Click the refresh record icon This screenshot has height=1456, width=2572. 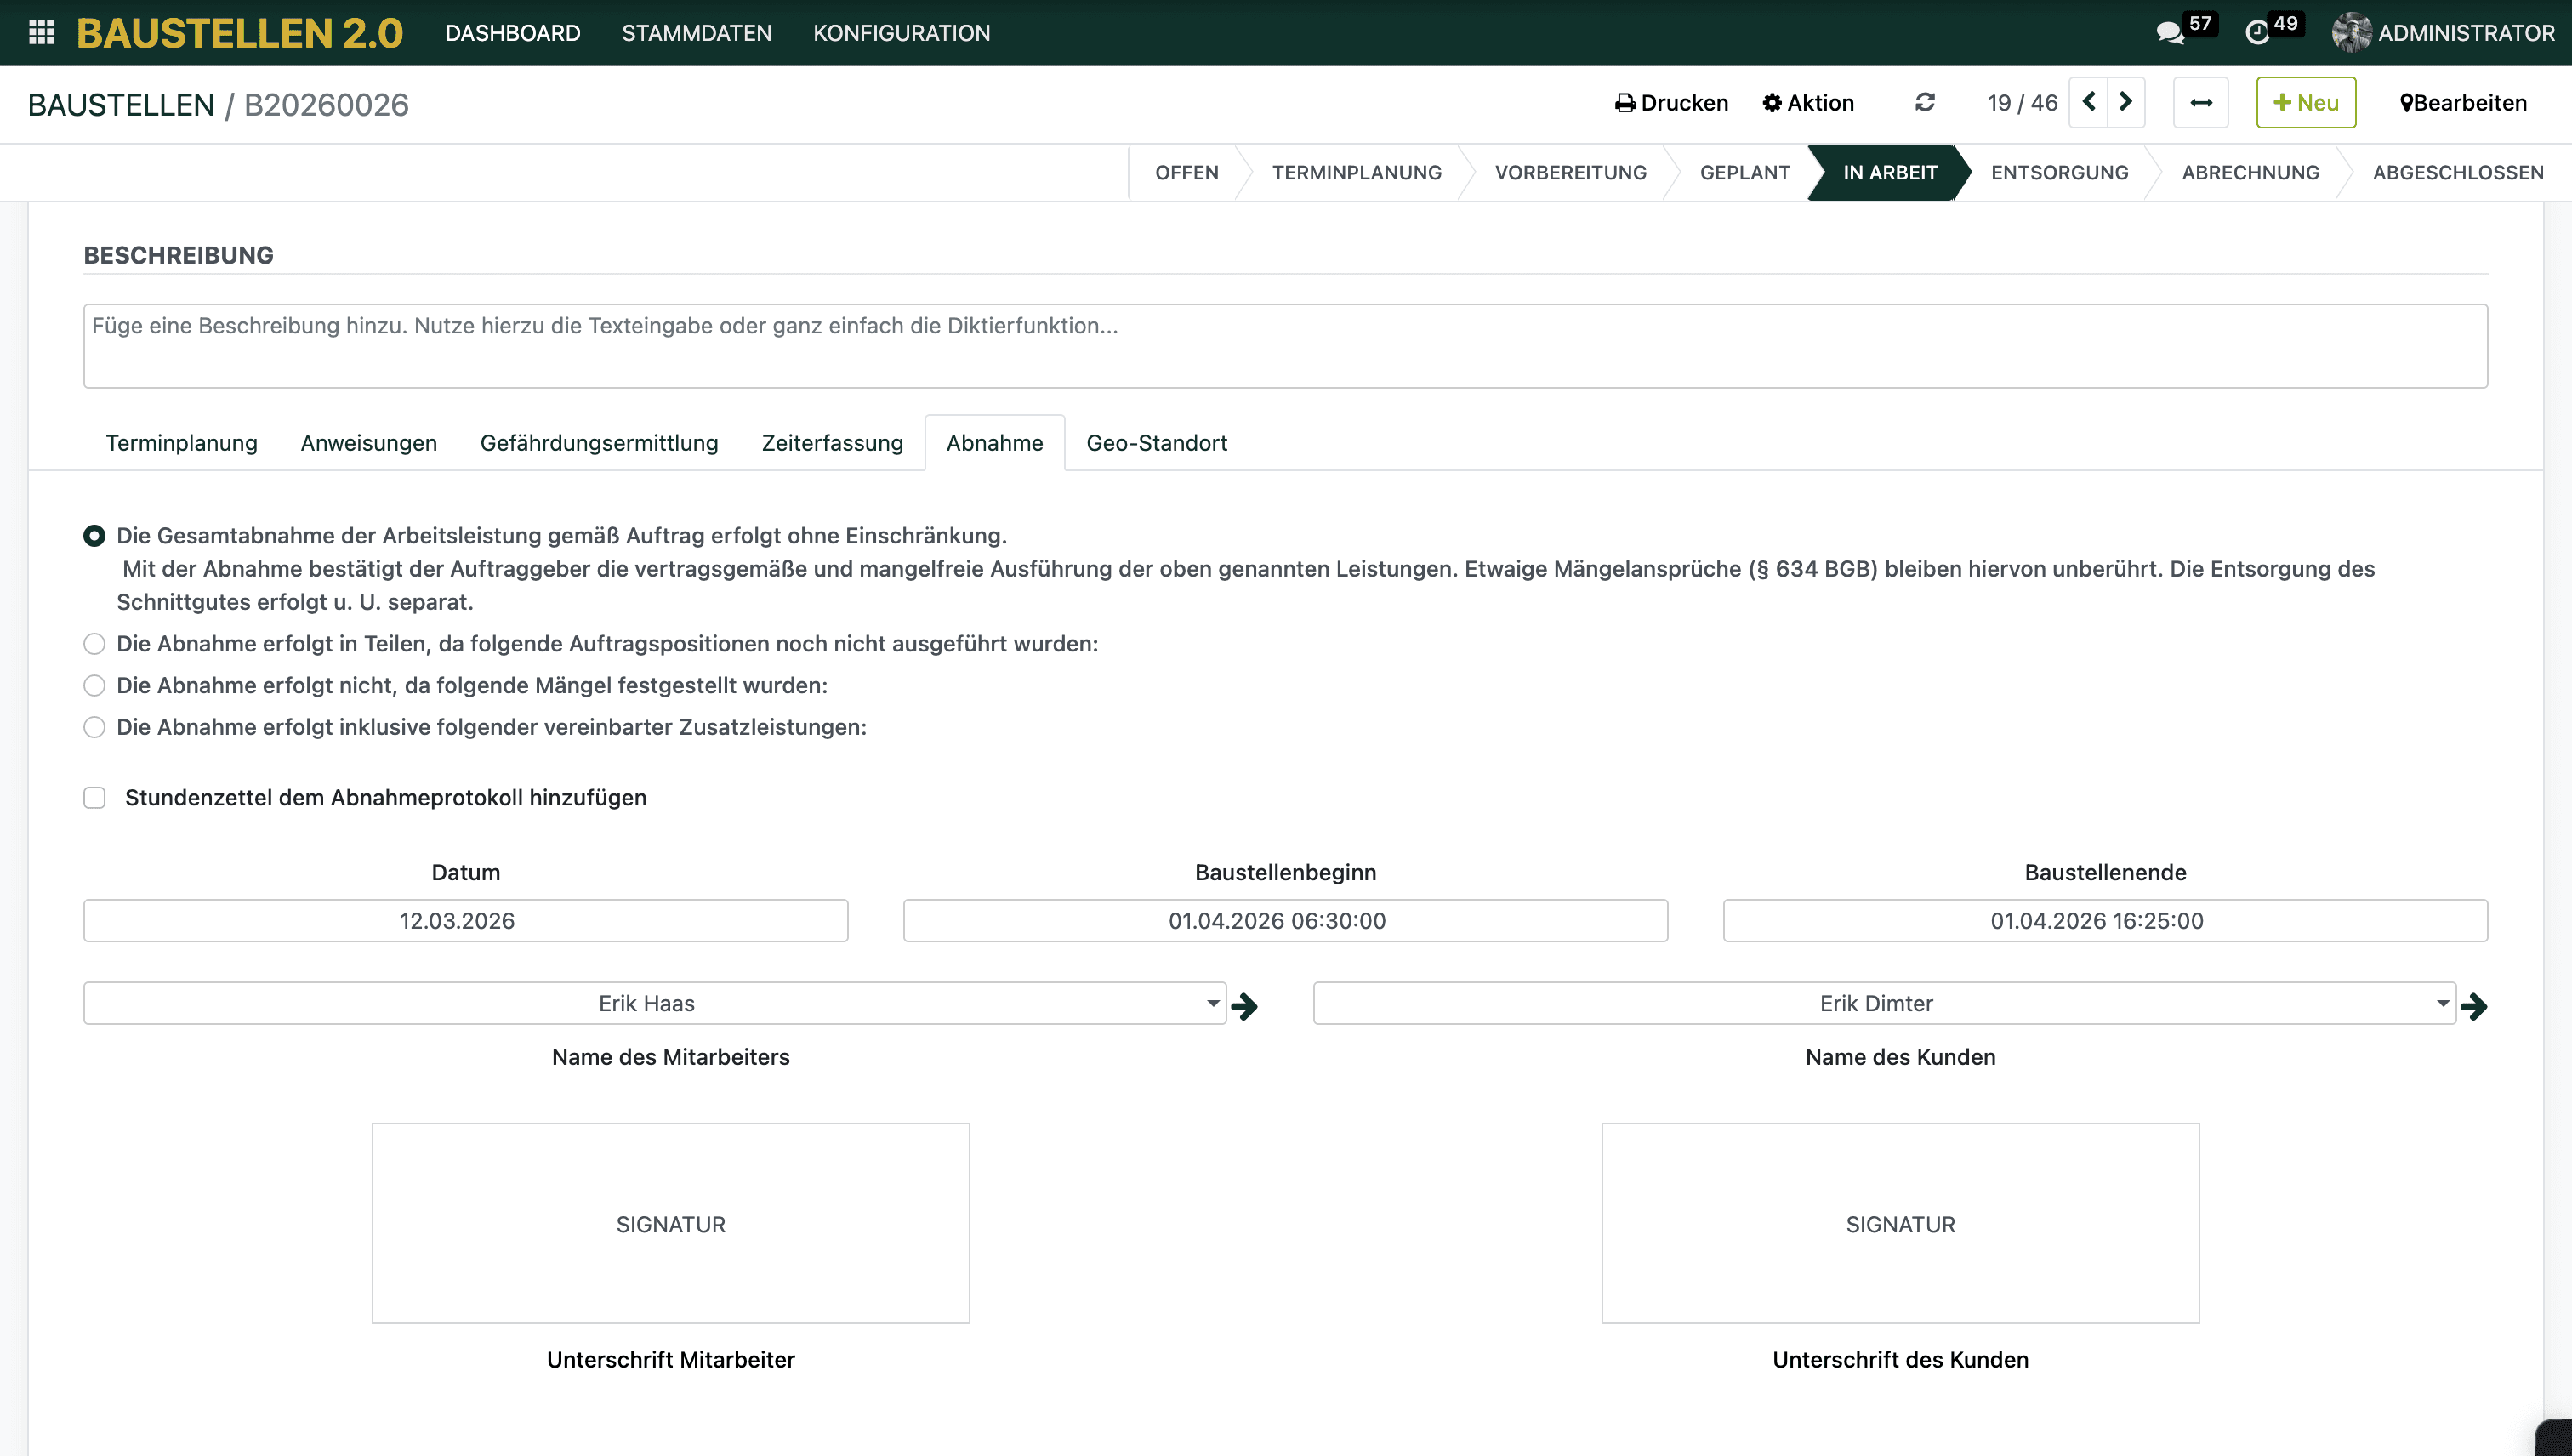[1924, 102]
